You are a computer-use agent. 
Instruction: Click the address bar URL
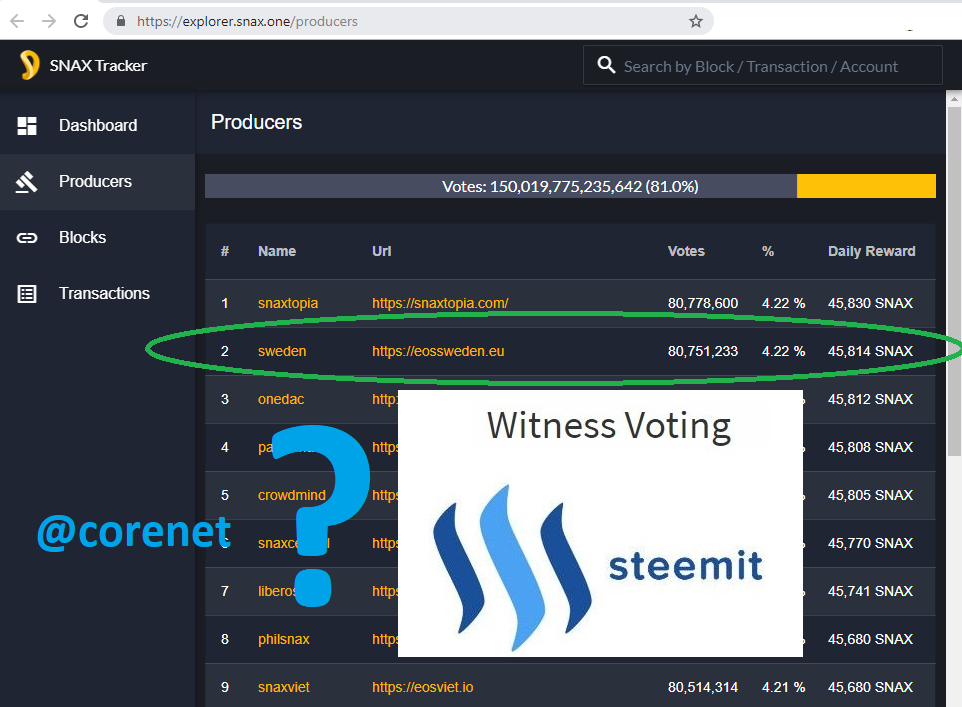pyautogui.click(x=247, y=21)
